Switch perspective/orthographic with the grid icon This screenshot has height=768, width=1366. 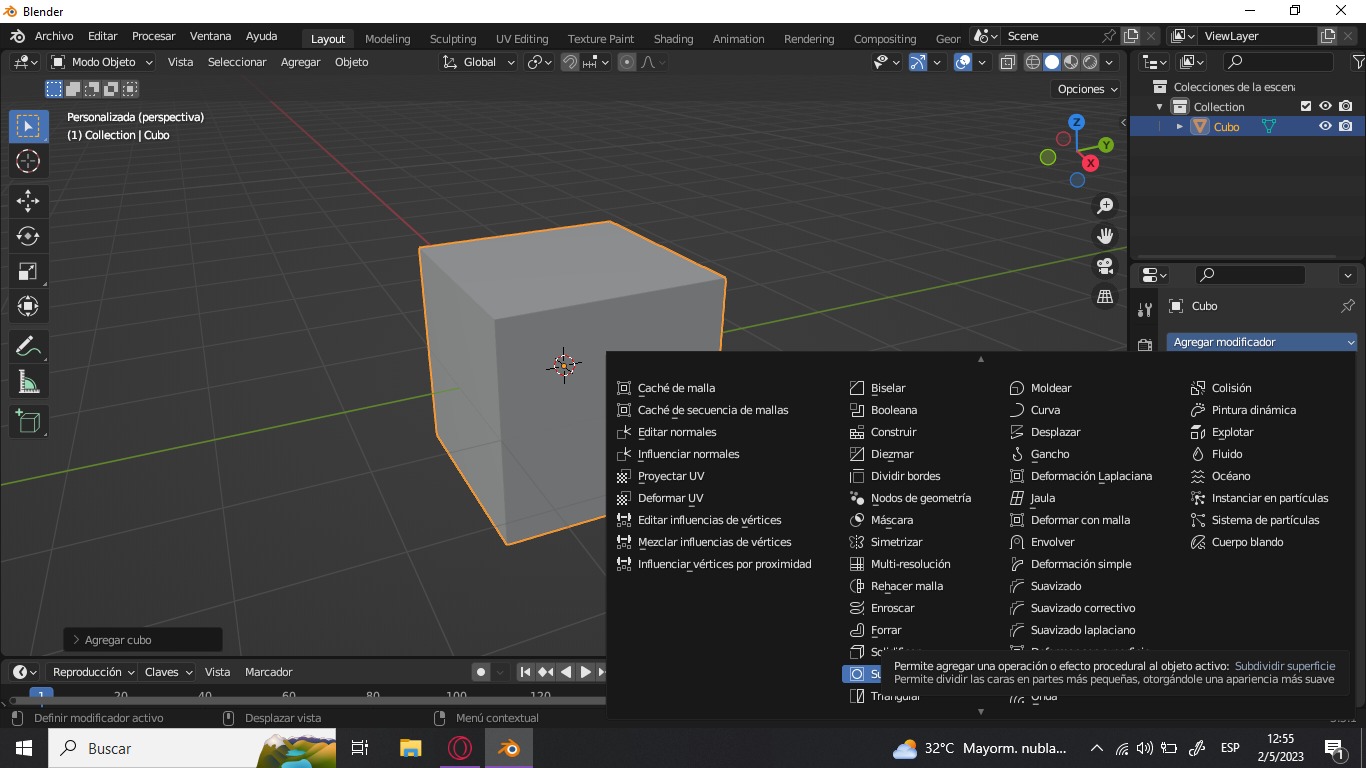(1105, 297)
